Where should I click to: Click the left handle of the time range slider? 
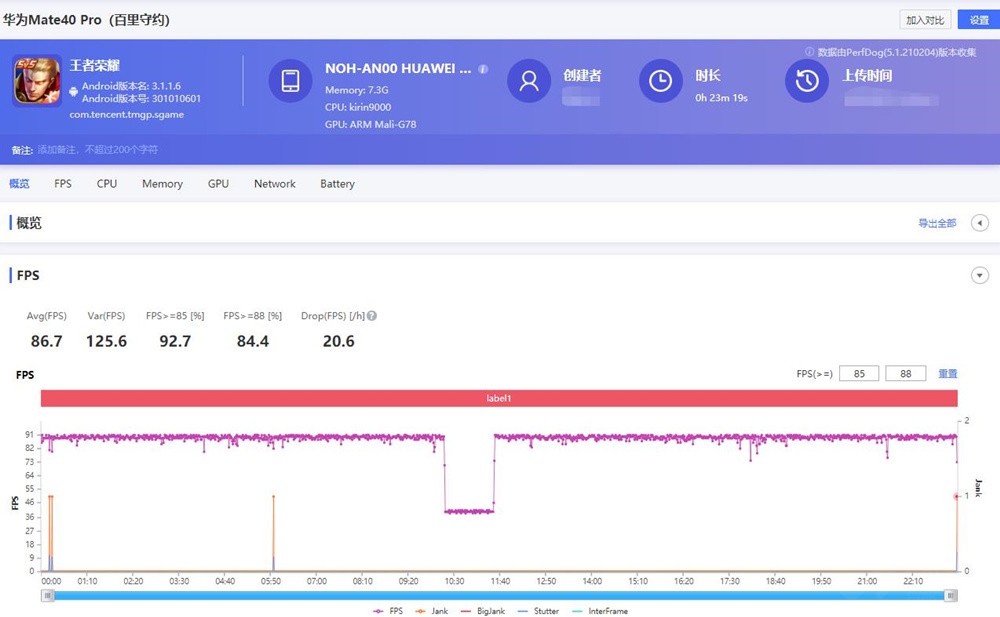48,595
